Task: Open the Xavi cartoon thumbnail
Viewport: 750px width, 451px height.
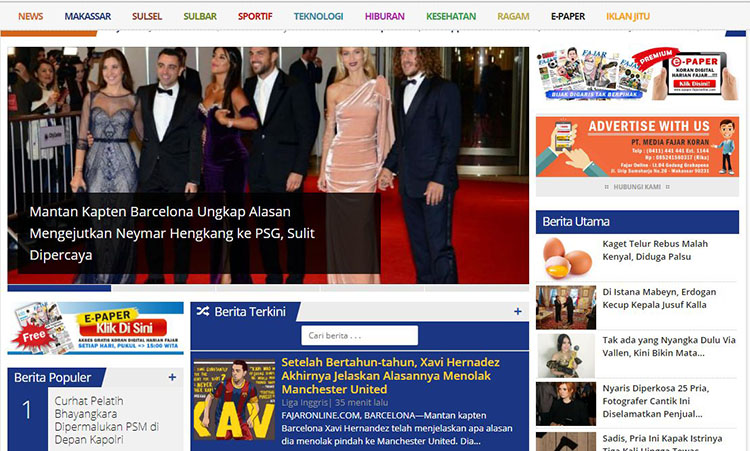Action: pyautogui.click(x=234, y=400)
